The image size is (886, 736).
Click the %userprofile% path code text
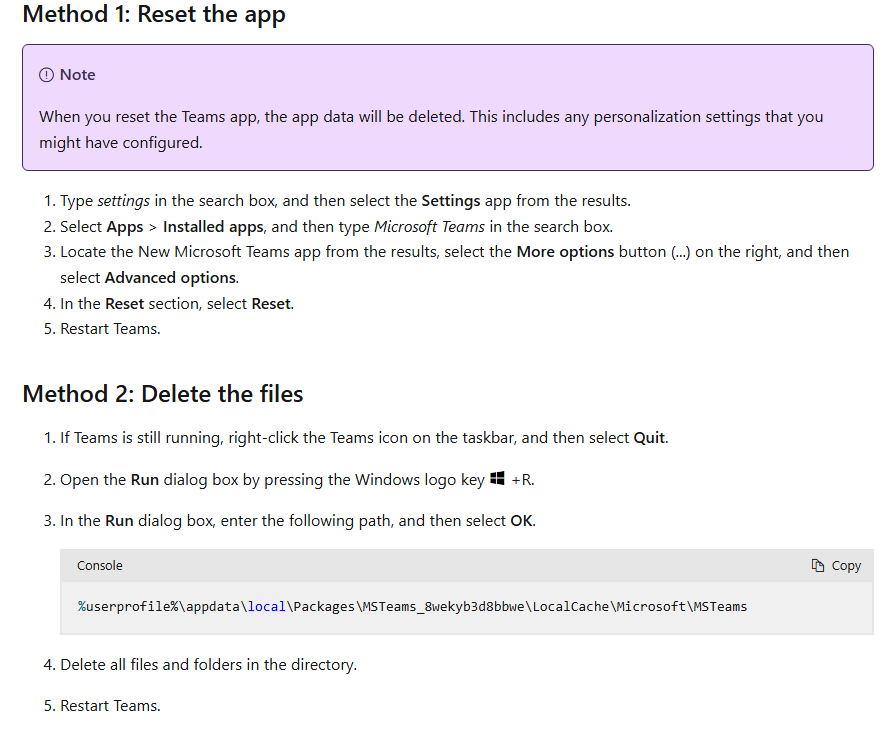[412, 607]
